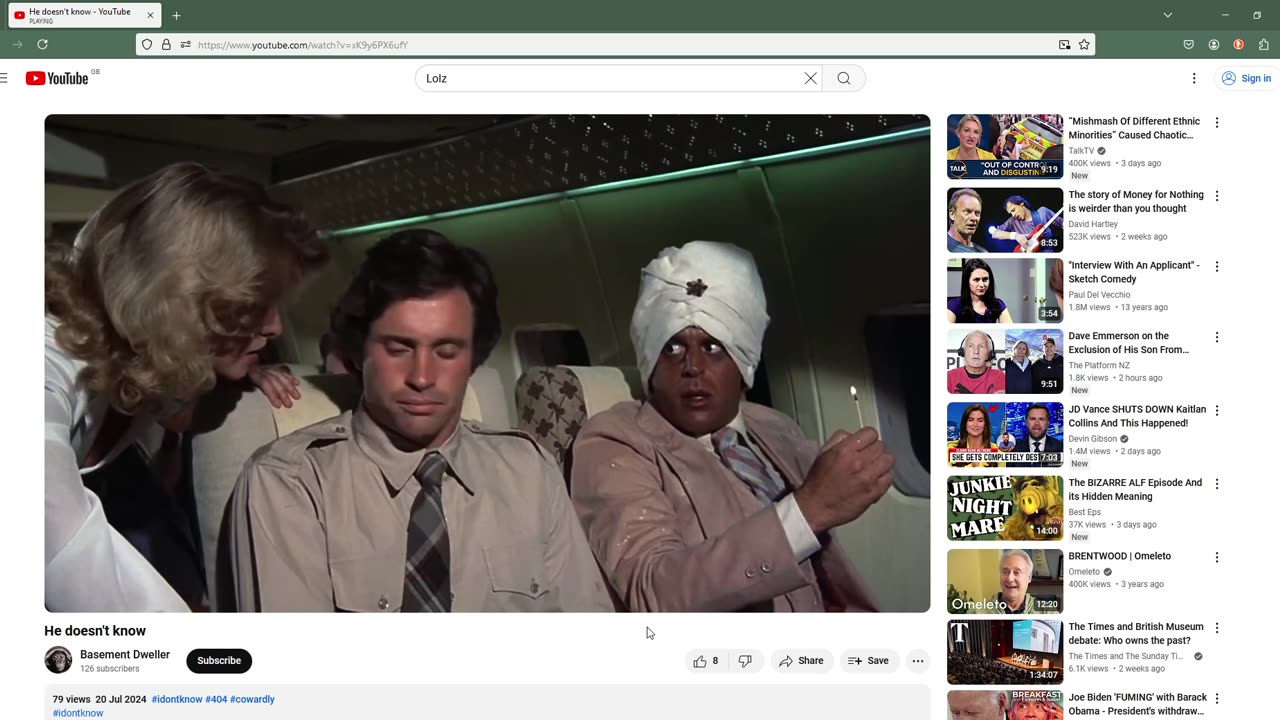The width and height of the screenshot is (1280, 720).
Task: Open the YouTube home logo
Action: point(57,78)
